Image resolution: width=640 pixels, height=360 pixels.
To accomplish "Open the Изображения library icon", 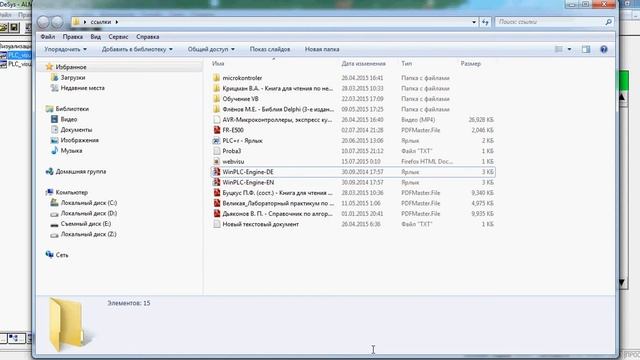I will point(54,140).
